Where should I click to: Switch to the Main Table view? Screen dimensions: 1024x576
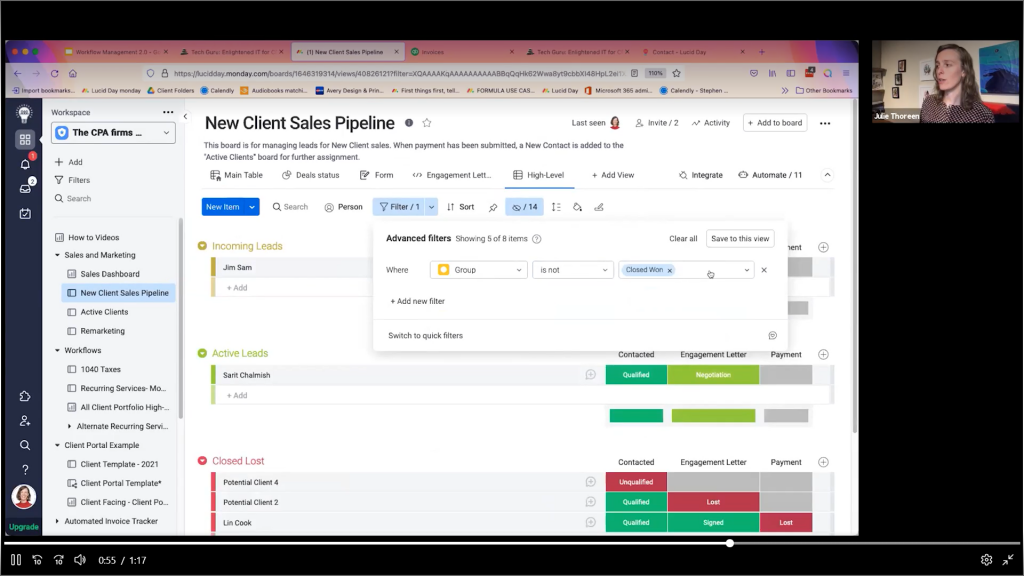coord(236,175)
